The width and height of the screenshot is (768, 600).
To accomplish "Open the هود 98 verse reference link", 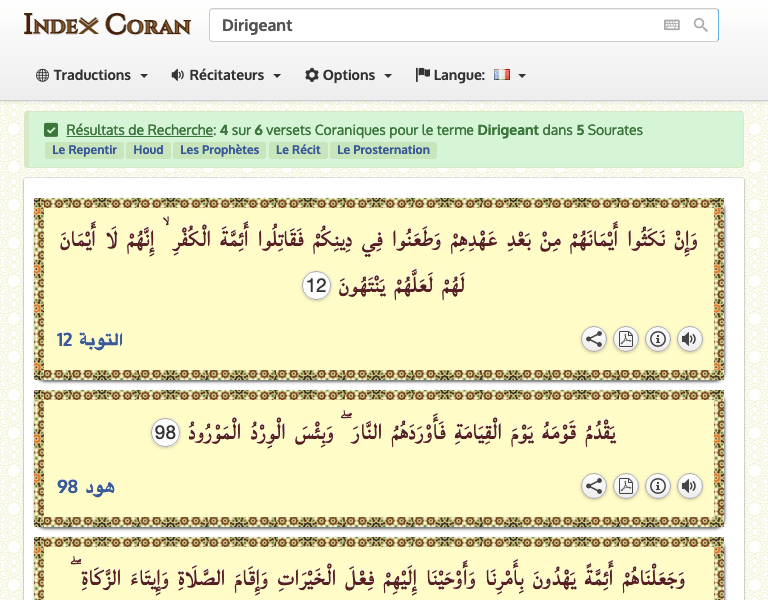I will (86, 486).
